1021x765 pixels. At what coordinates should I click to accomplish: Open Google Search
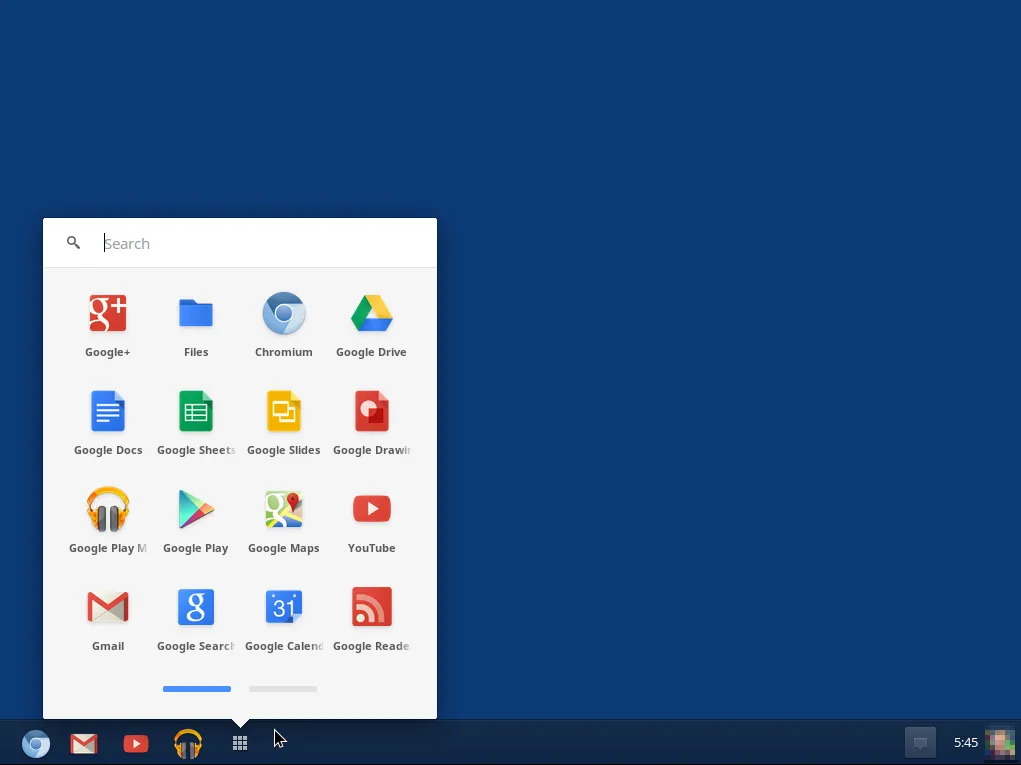(x=196, y=606)
